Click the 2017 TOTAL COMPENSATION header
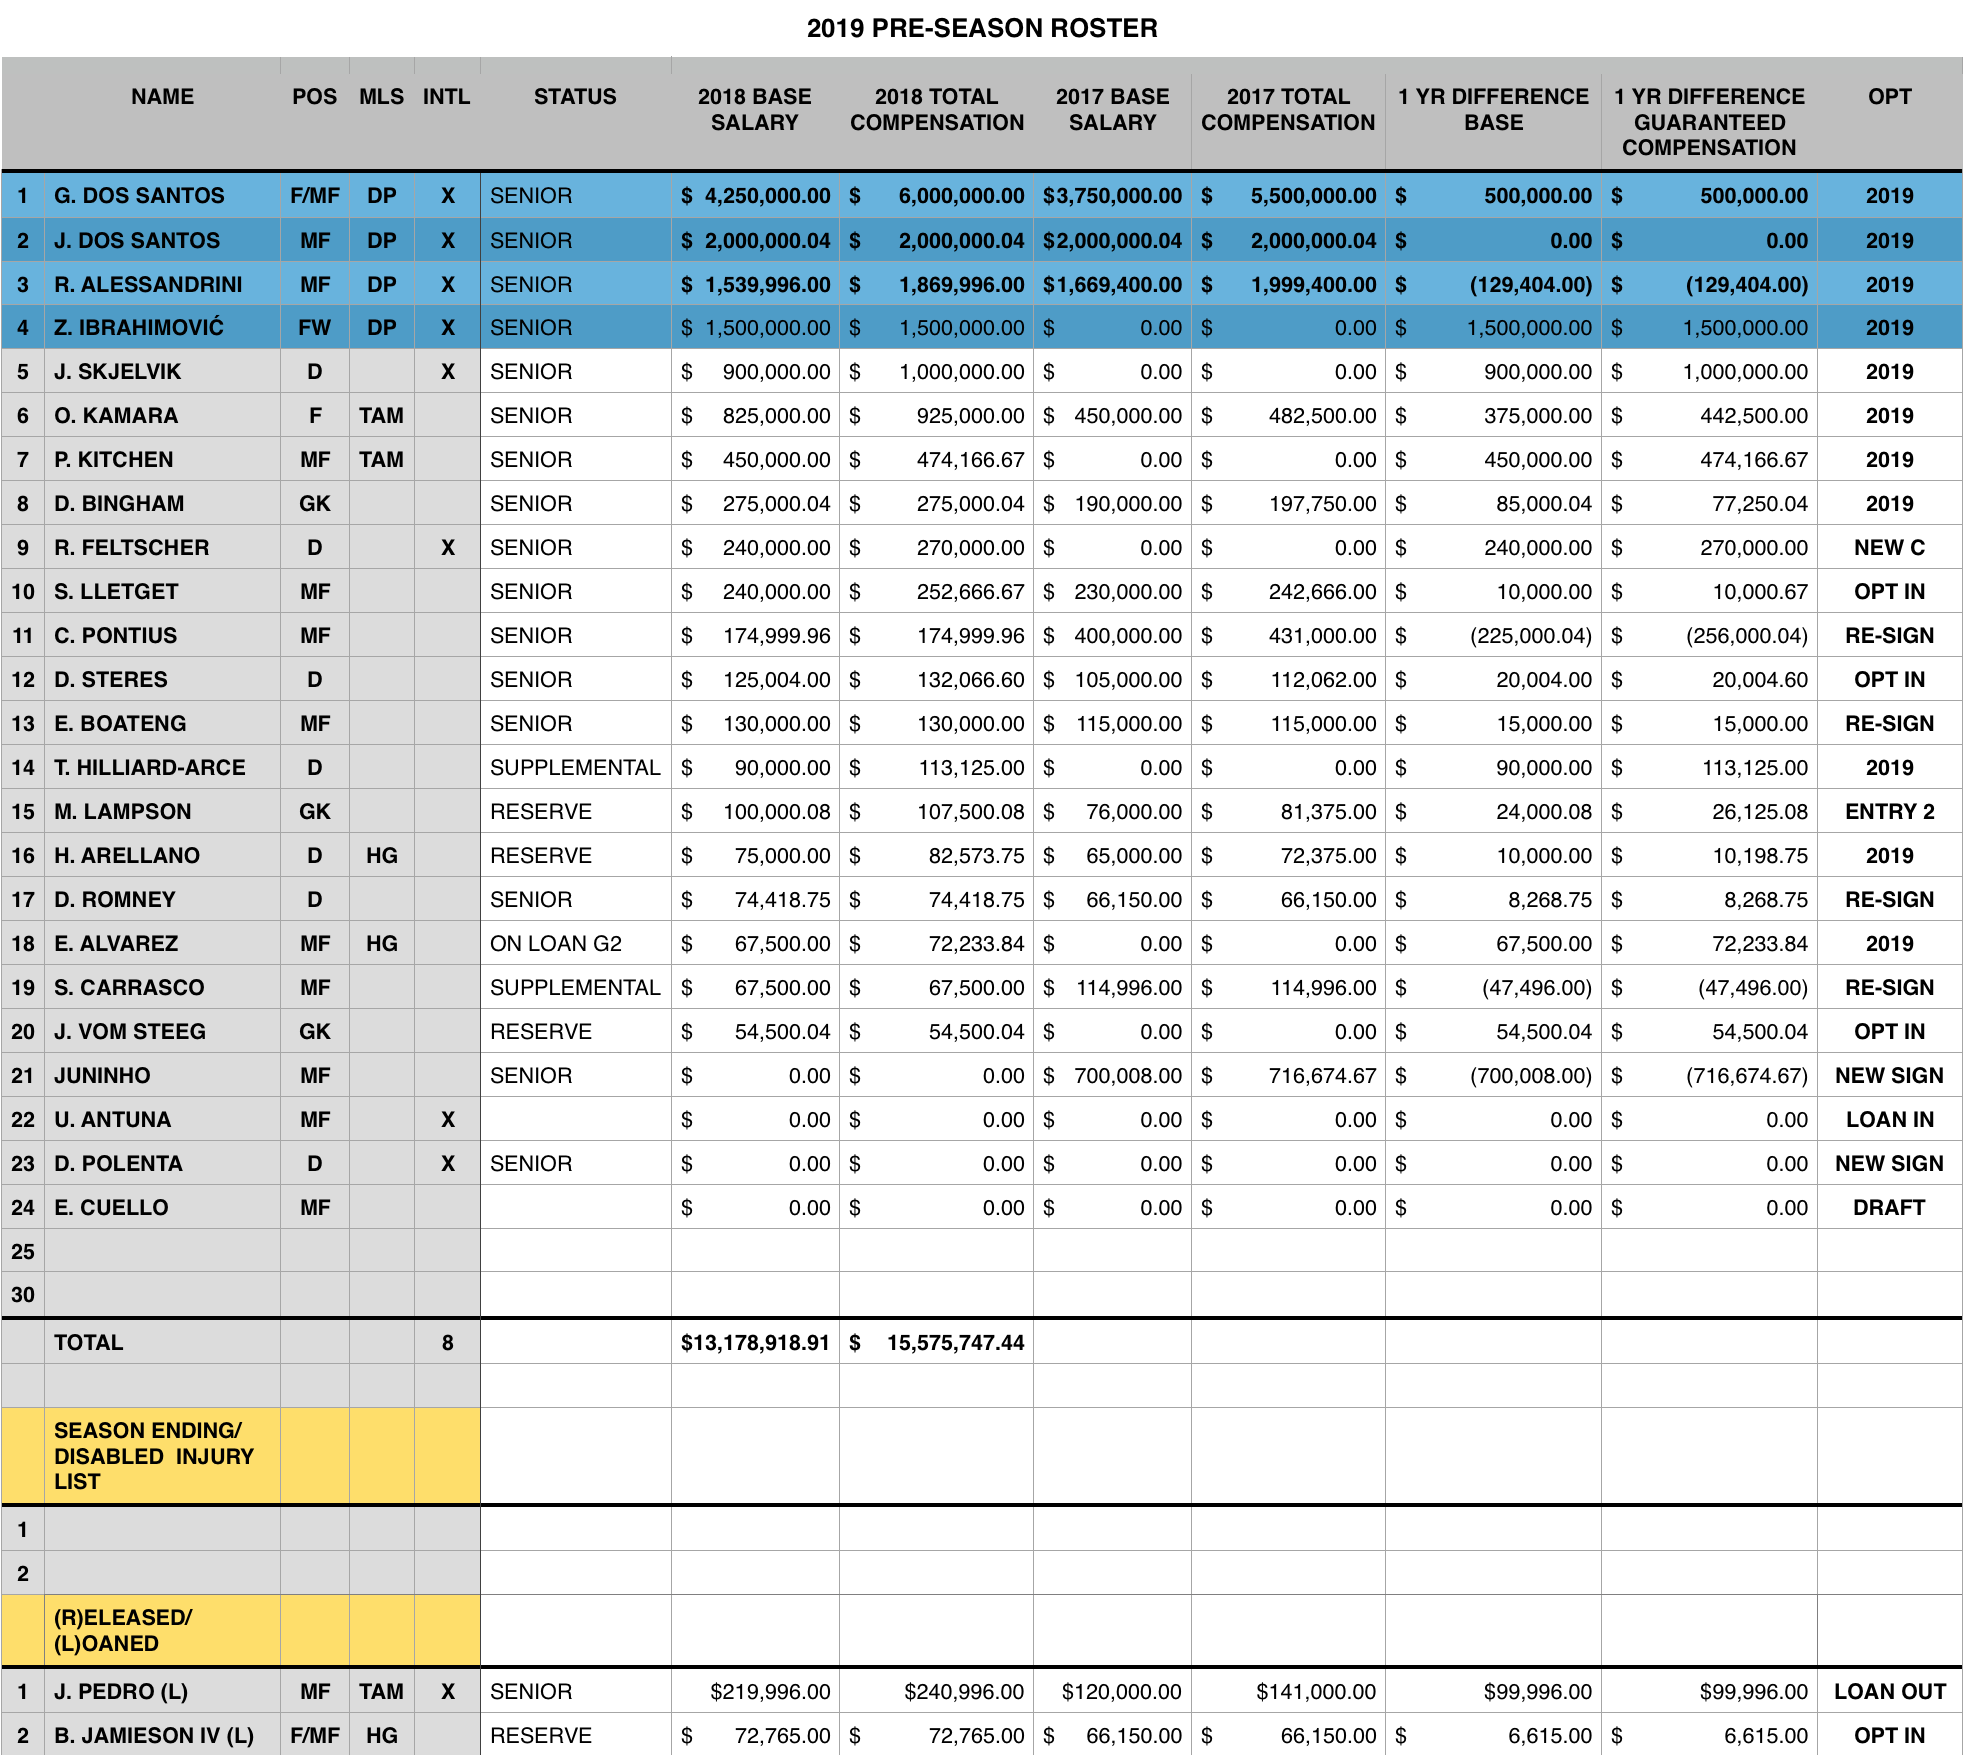 coord(1288,110)
